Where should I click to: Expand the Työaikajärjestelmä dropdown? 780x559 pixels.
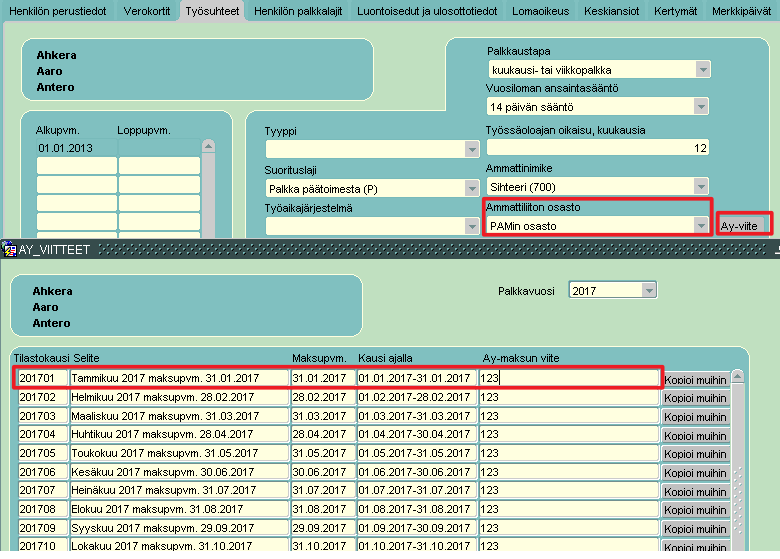point(472,226)
